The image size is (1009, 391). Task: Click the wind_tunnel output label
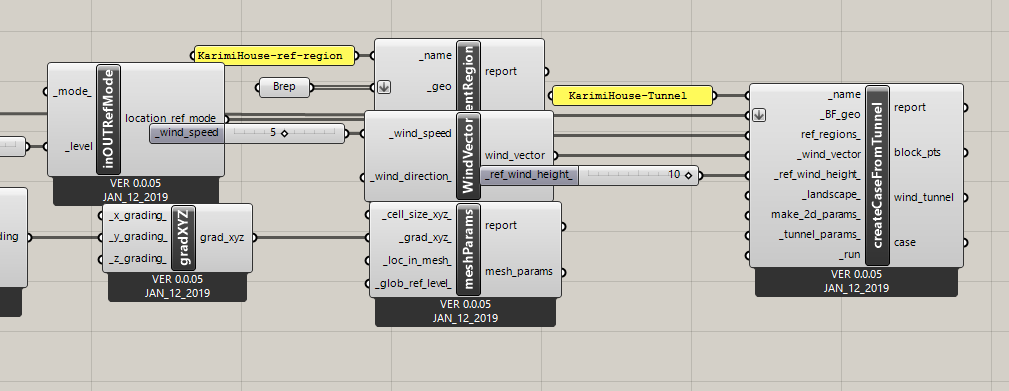(924, 197)
